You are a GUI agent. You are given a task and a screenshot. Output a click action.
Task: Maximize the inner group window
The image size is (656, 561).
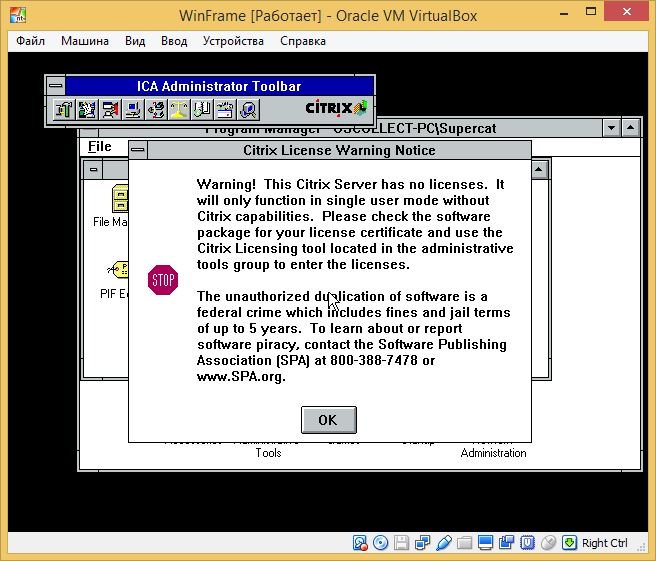(x=539, y=169)
